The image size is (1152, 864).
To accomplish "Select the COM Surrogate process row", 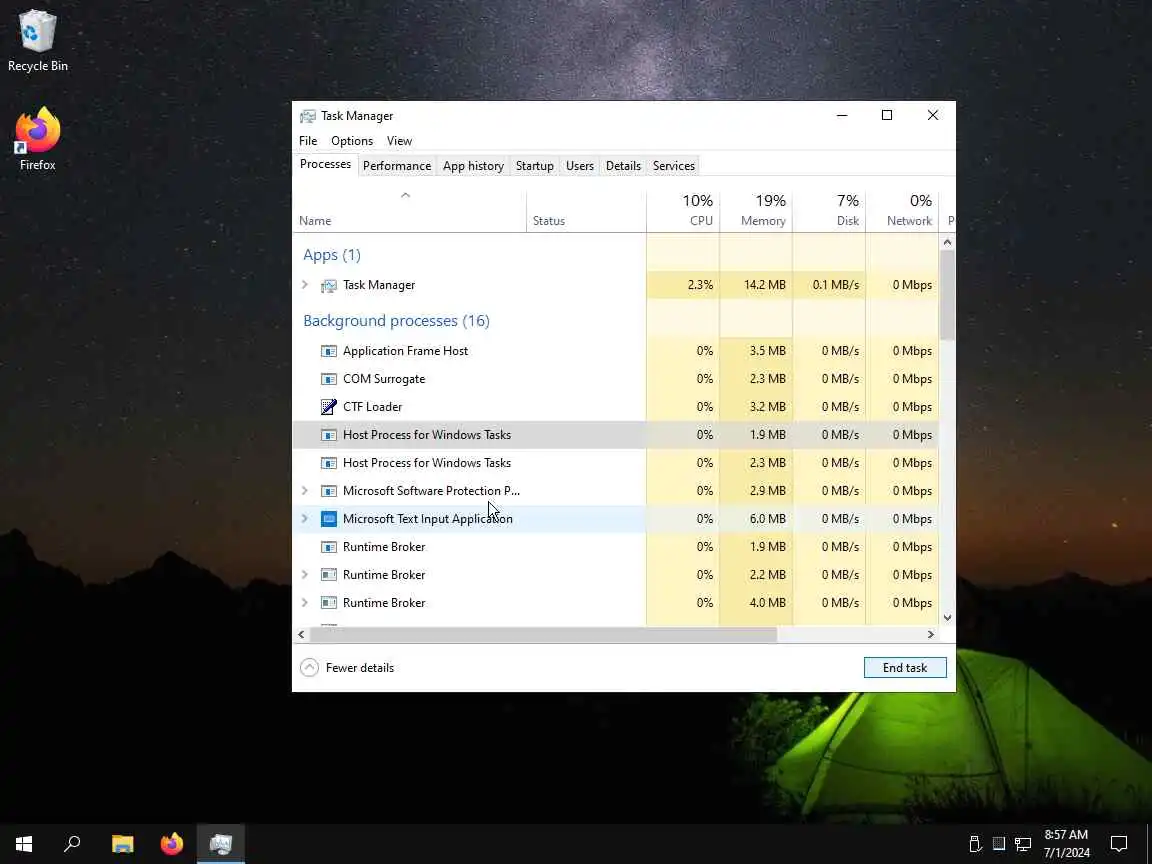I will (x=616, y=379).
